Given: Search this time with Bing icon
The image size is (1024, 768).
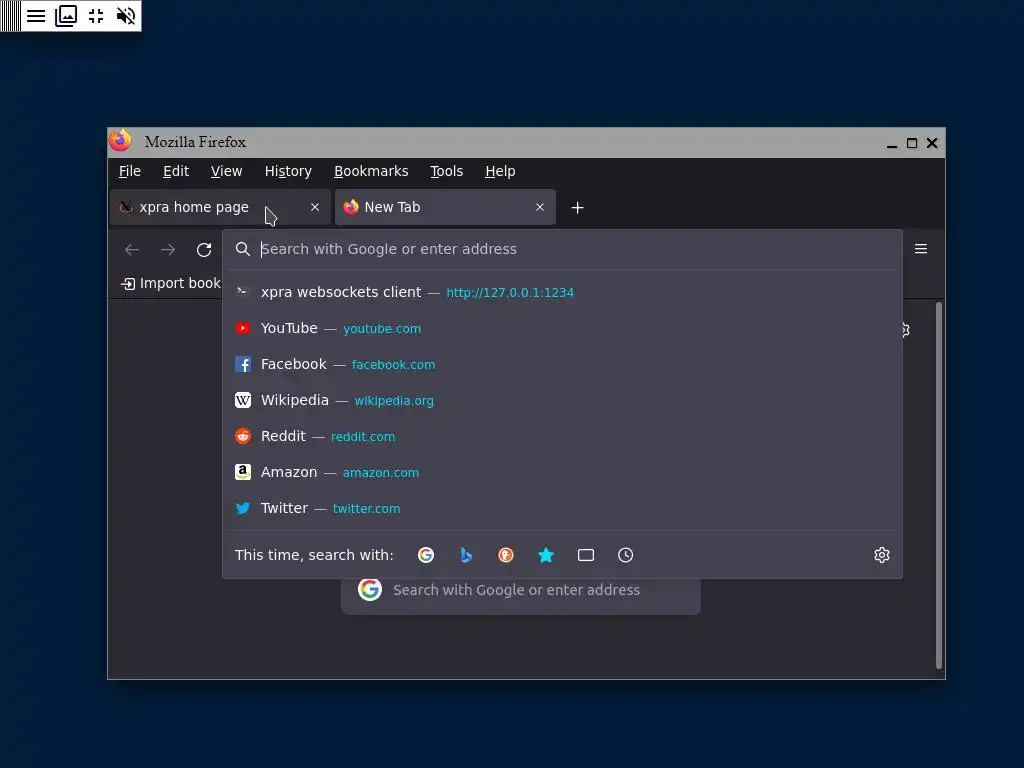Looking at the screenshot, I should 466,555.
